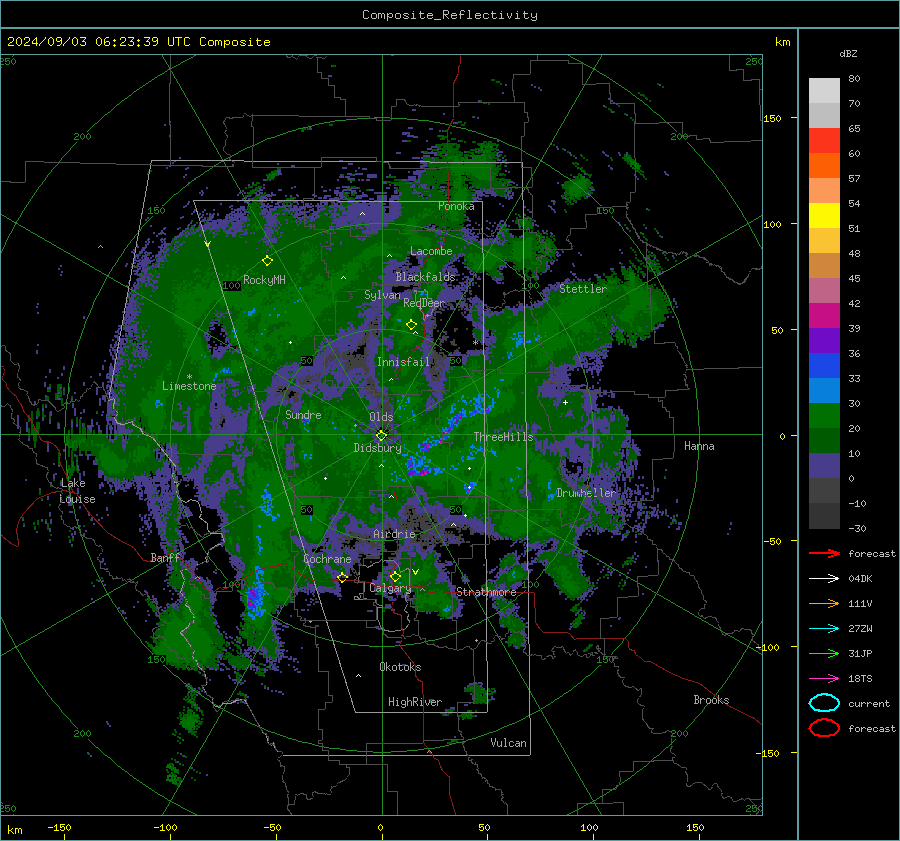Click the Airdrie city label

[x=394, y=534]
